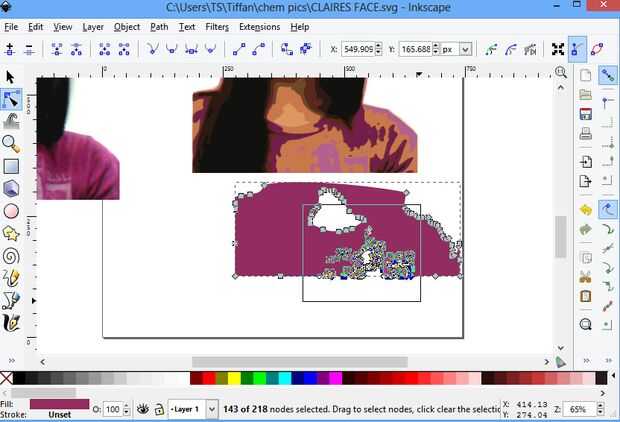
Task: Select the Selector arrow tool
Action: (11, 77)
